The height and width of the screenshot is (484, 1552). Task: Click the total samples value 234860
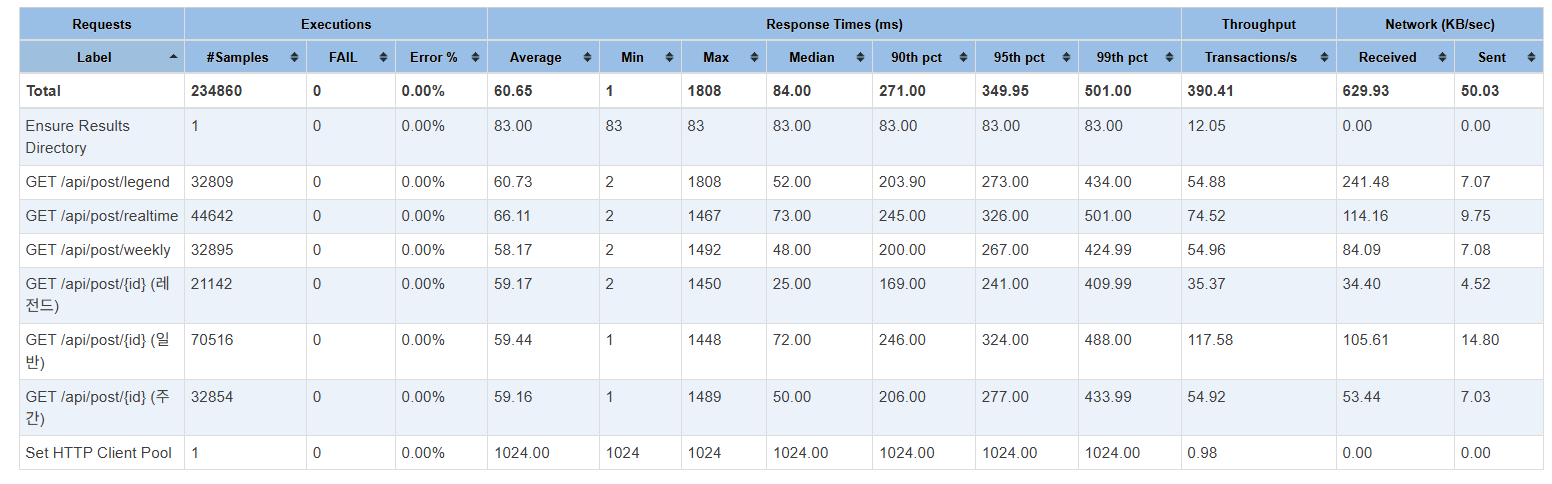[216, 91]
